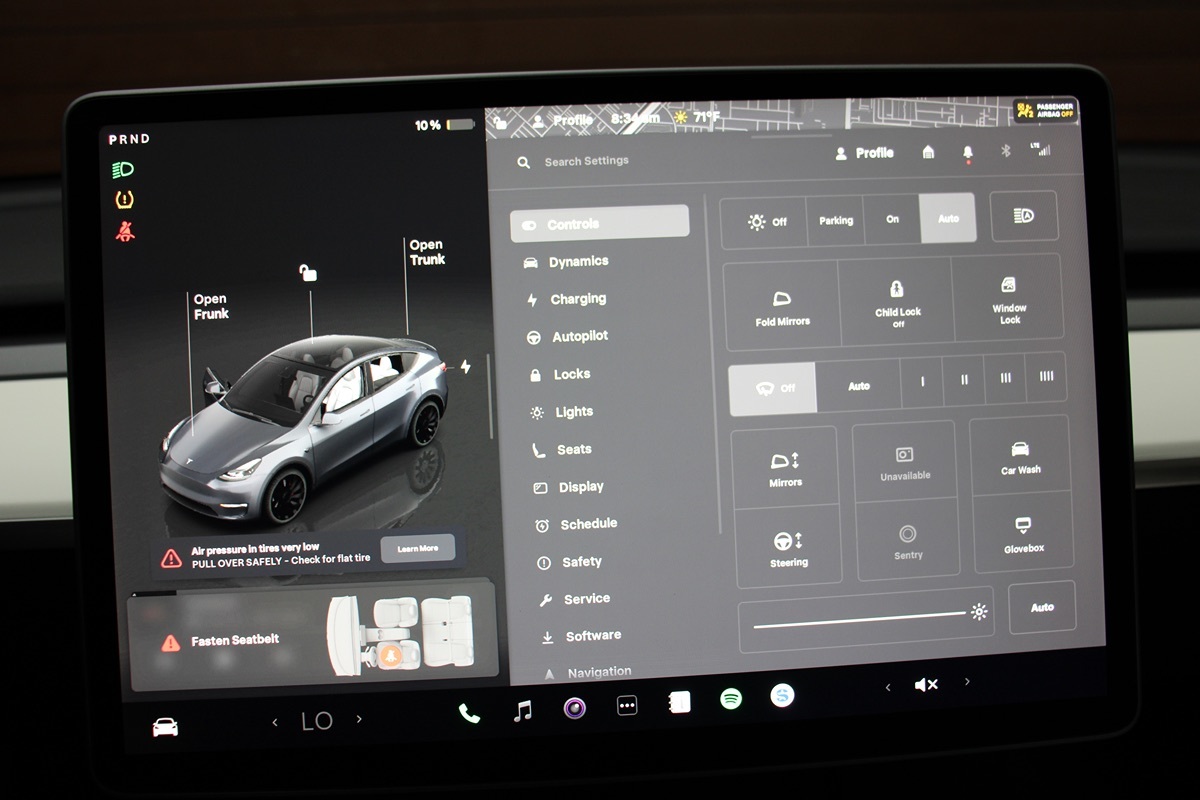Screen dimensions: 1200x800
Task: Open the Autopilot settings menu
Action: pyautogui.click(x=579, y=337)
